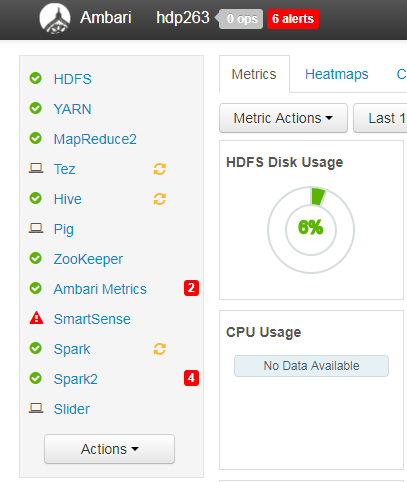The width and height of the screenshot is (407, 482).
Task: Open the Last 1 time range dropdown
Action: tap(380, 118)
